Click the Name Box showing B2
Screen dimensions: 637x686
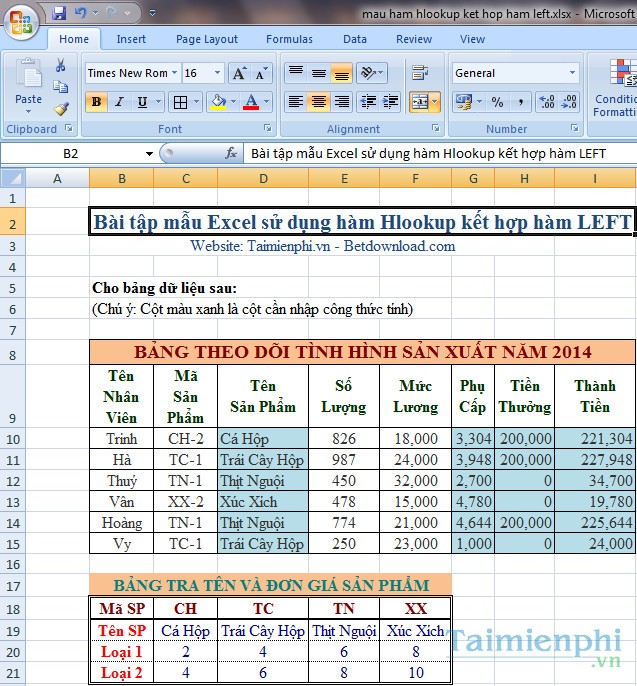[x=71, y=154]
